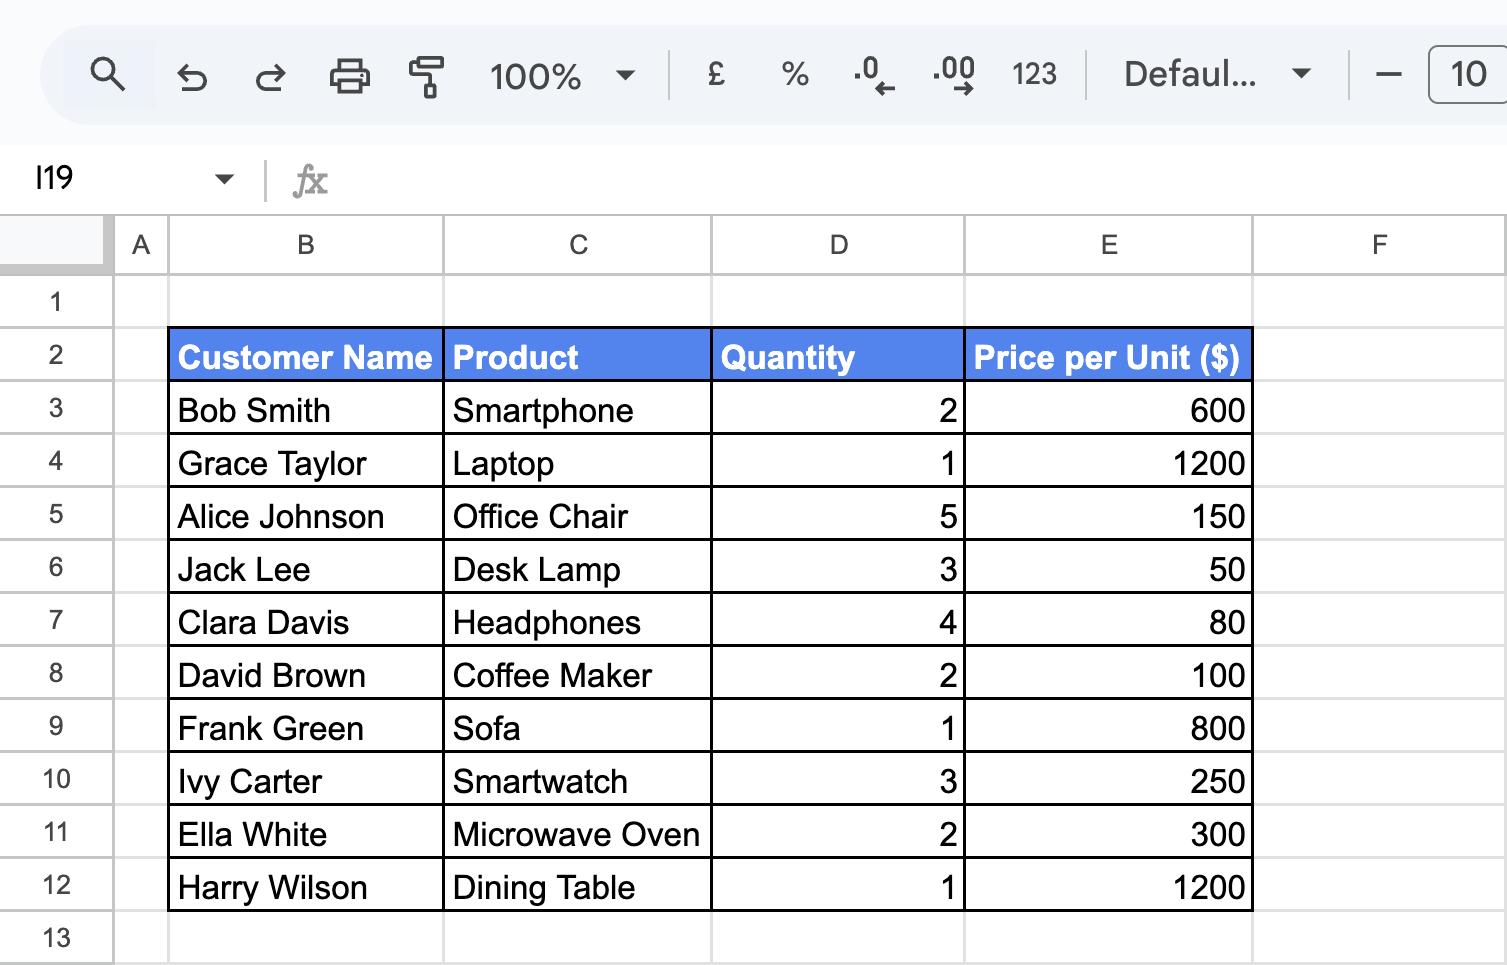Select column F header
Viewport: 1507px width, 965px height.
click(x=1380, y=245)
